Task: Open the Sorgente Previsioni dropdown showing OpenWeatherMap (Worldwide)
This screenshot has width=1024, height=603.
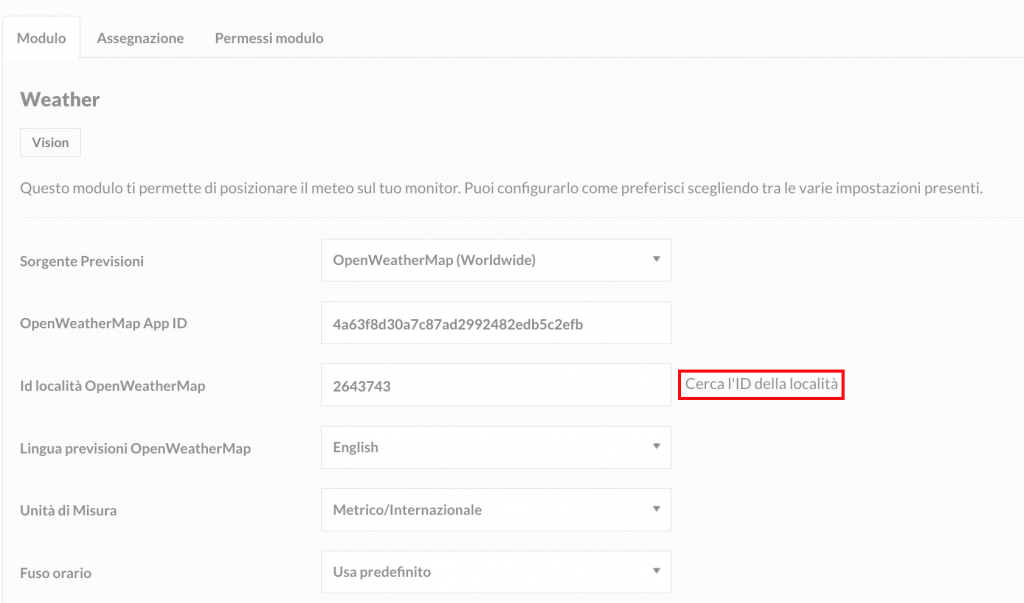Action: (496, 260)
